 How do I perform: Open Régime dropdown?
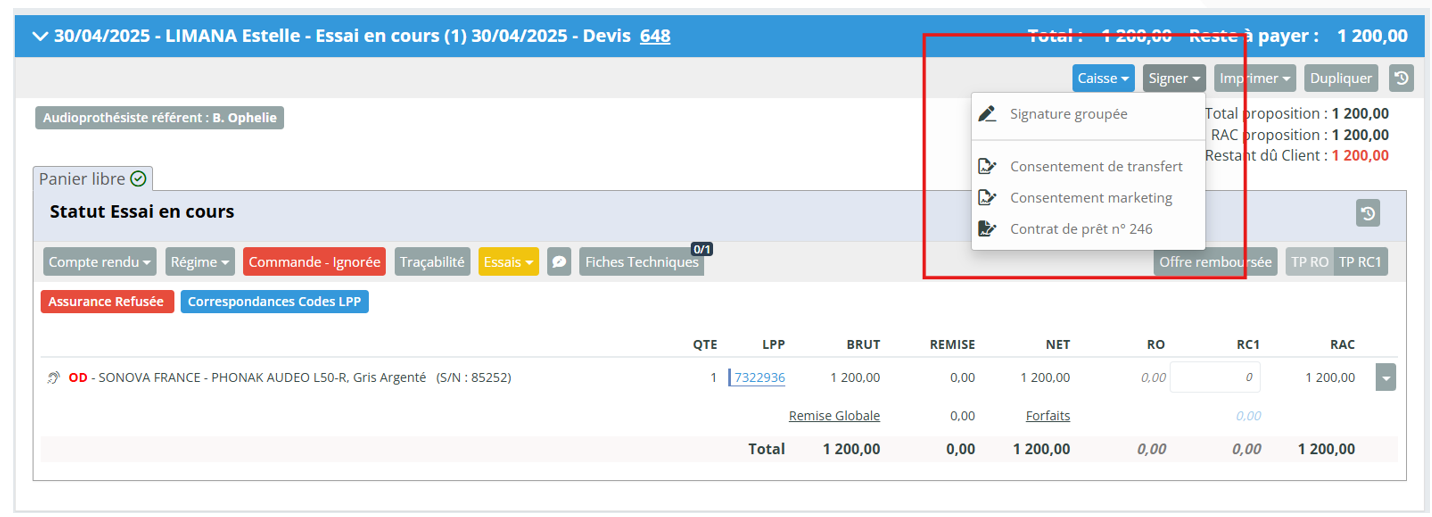pos(200,262)
